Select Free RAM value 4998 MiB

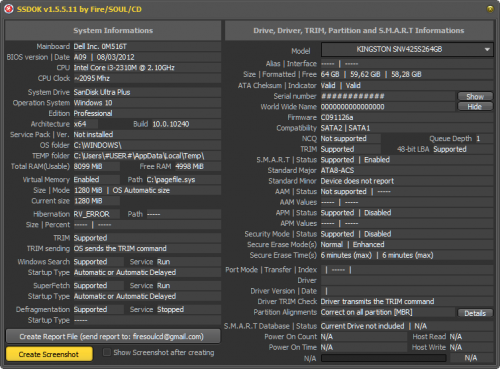click(x=189, y=166)
